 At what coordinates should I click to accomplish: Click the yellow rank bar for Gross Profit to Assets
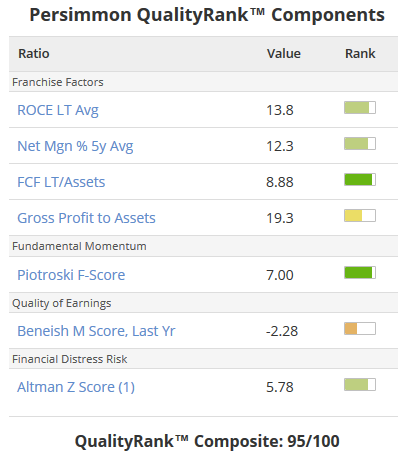[360, 216]
